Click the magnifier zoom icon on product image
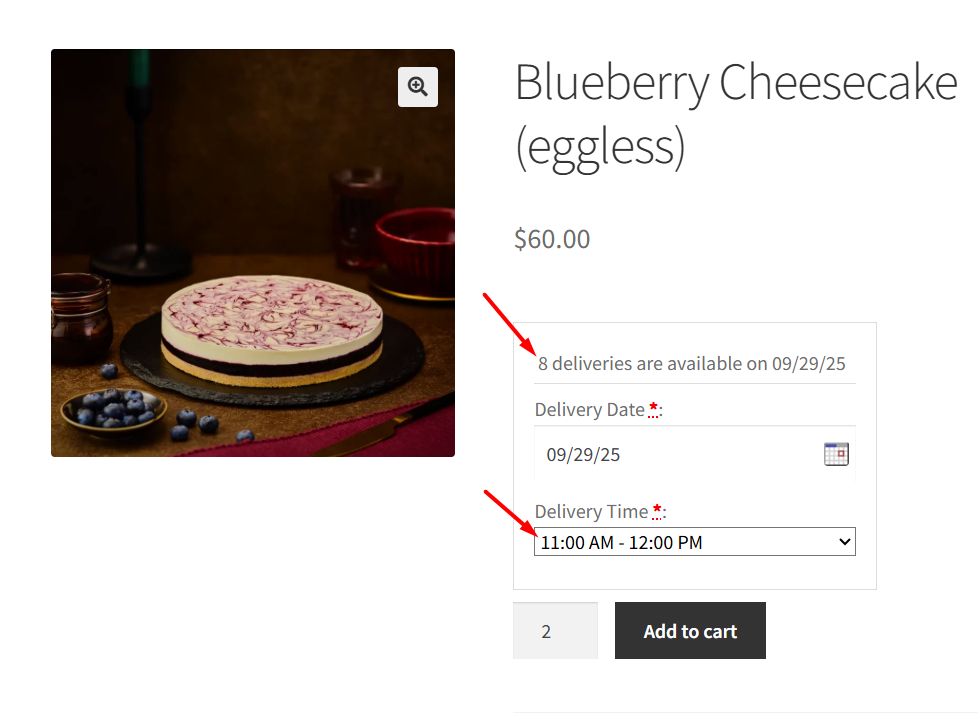This screenshot has height=716, width=978. [x=418, y=87]
